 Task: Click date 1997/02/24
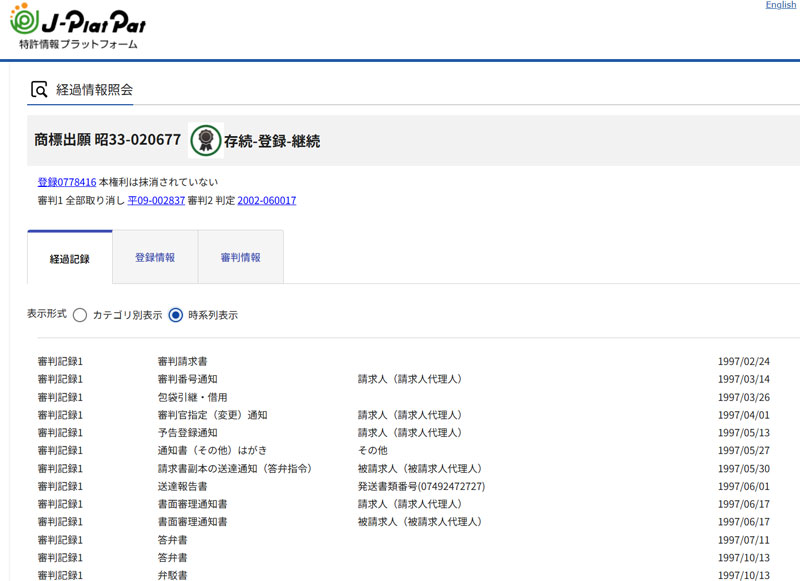tap(743, 361)
